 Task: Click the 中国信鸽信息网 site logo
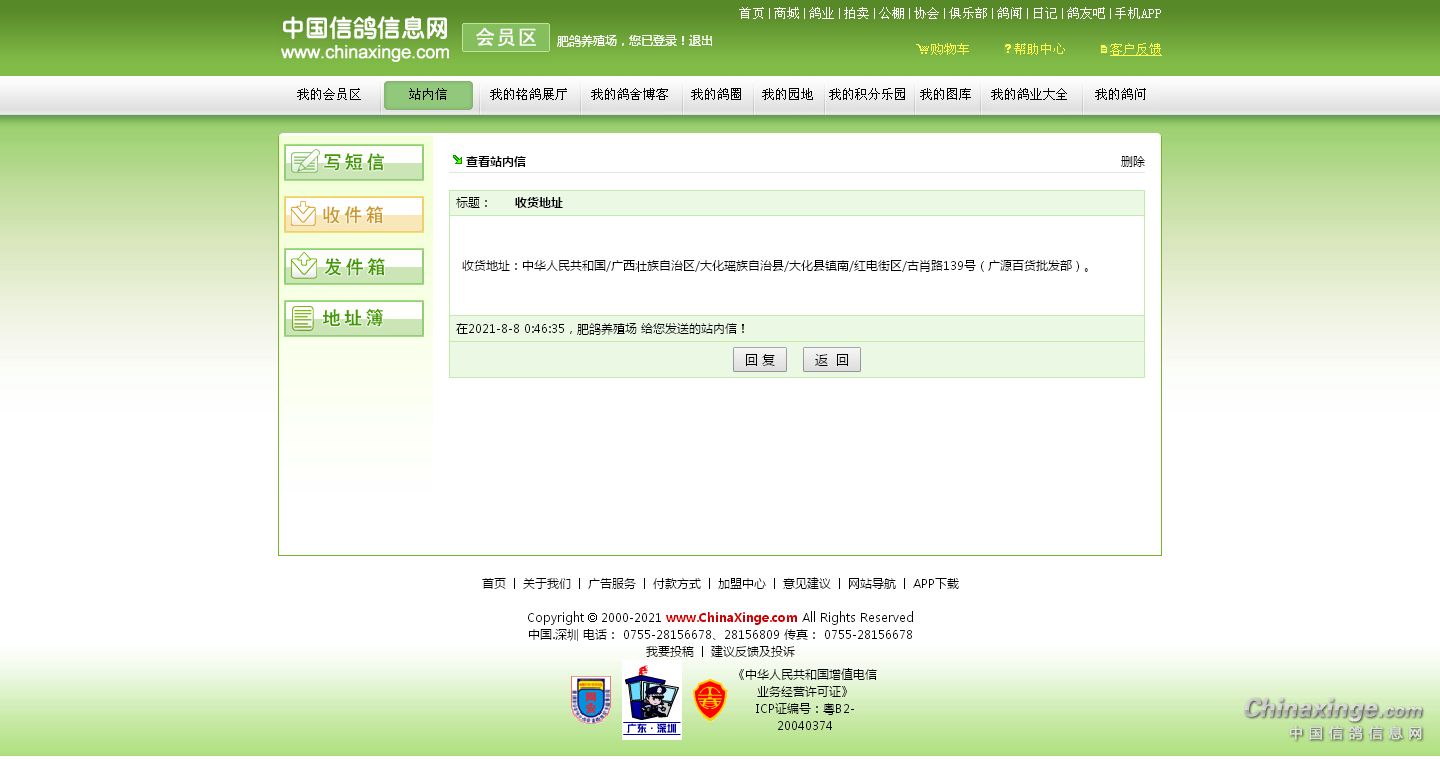[364, 38]
